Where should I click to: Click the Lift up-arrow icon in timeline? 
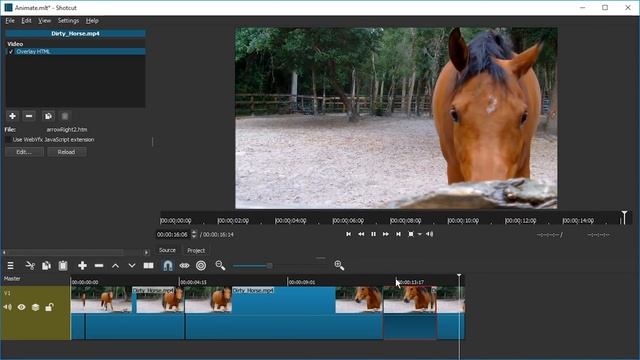pos(116,266)
